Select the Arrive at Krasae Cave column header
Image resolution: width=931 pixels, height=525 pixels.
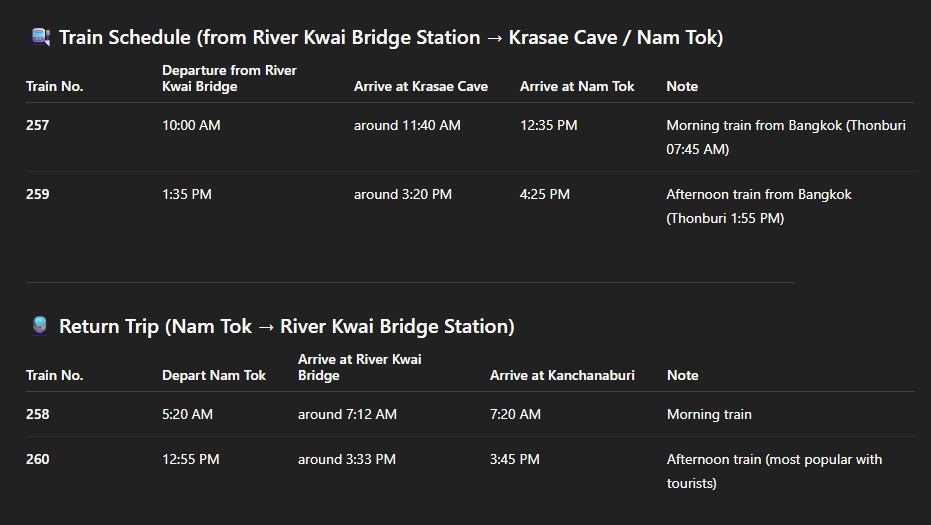(420, 86)
